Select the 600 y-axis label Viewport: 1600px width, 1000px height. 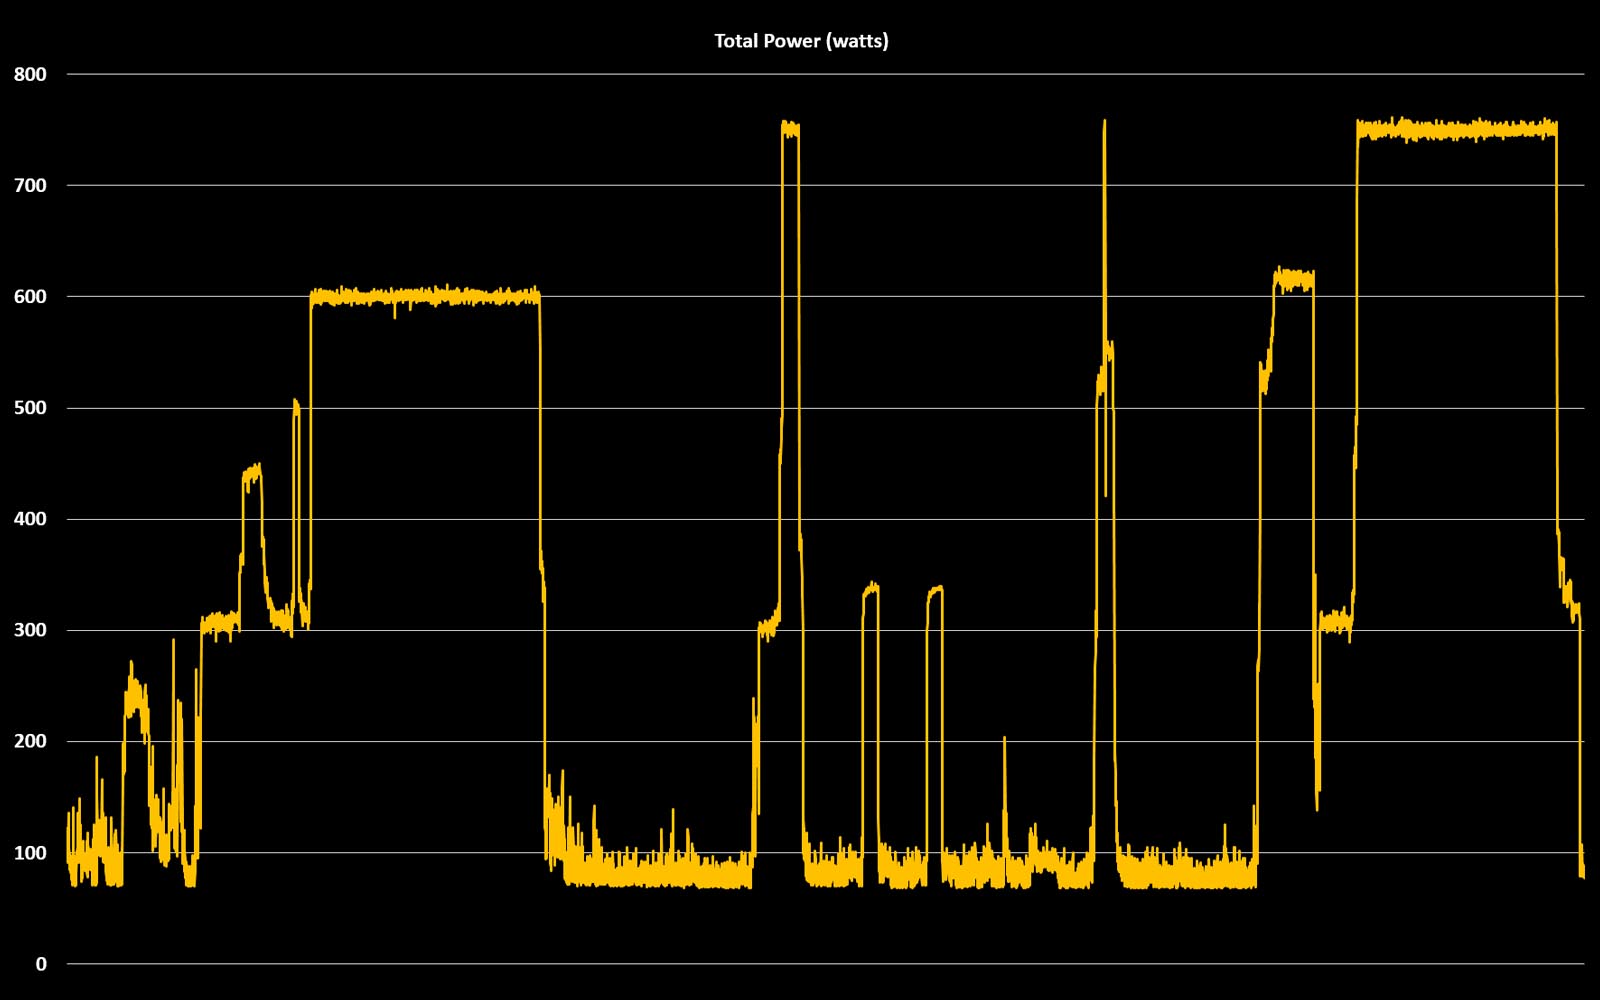pos(30,297)
